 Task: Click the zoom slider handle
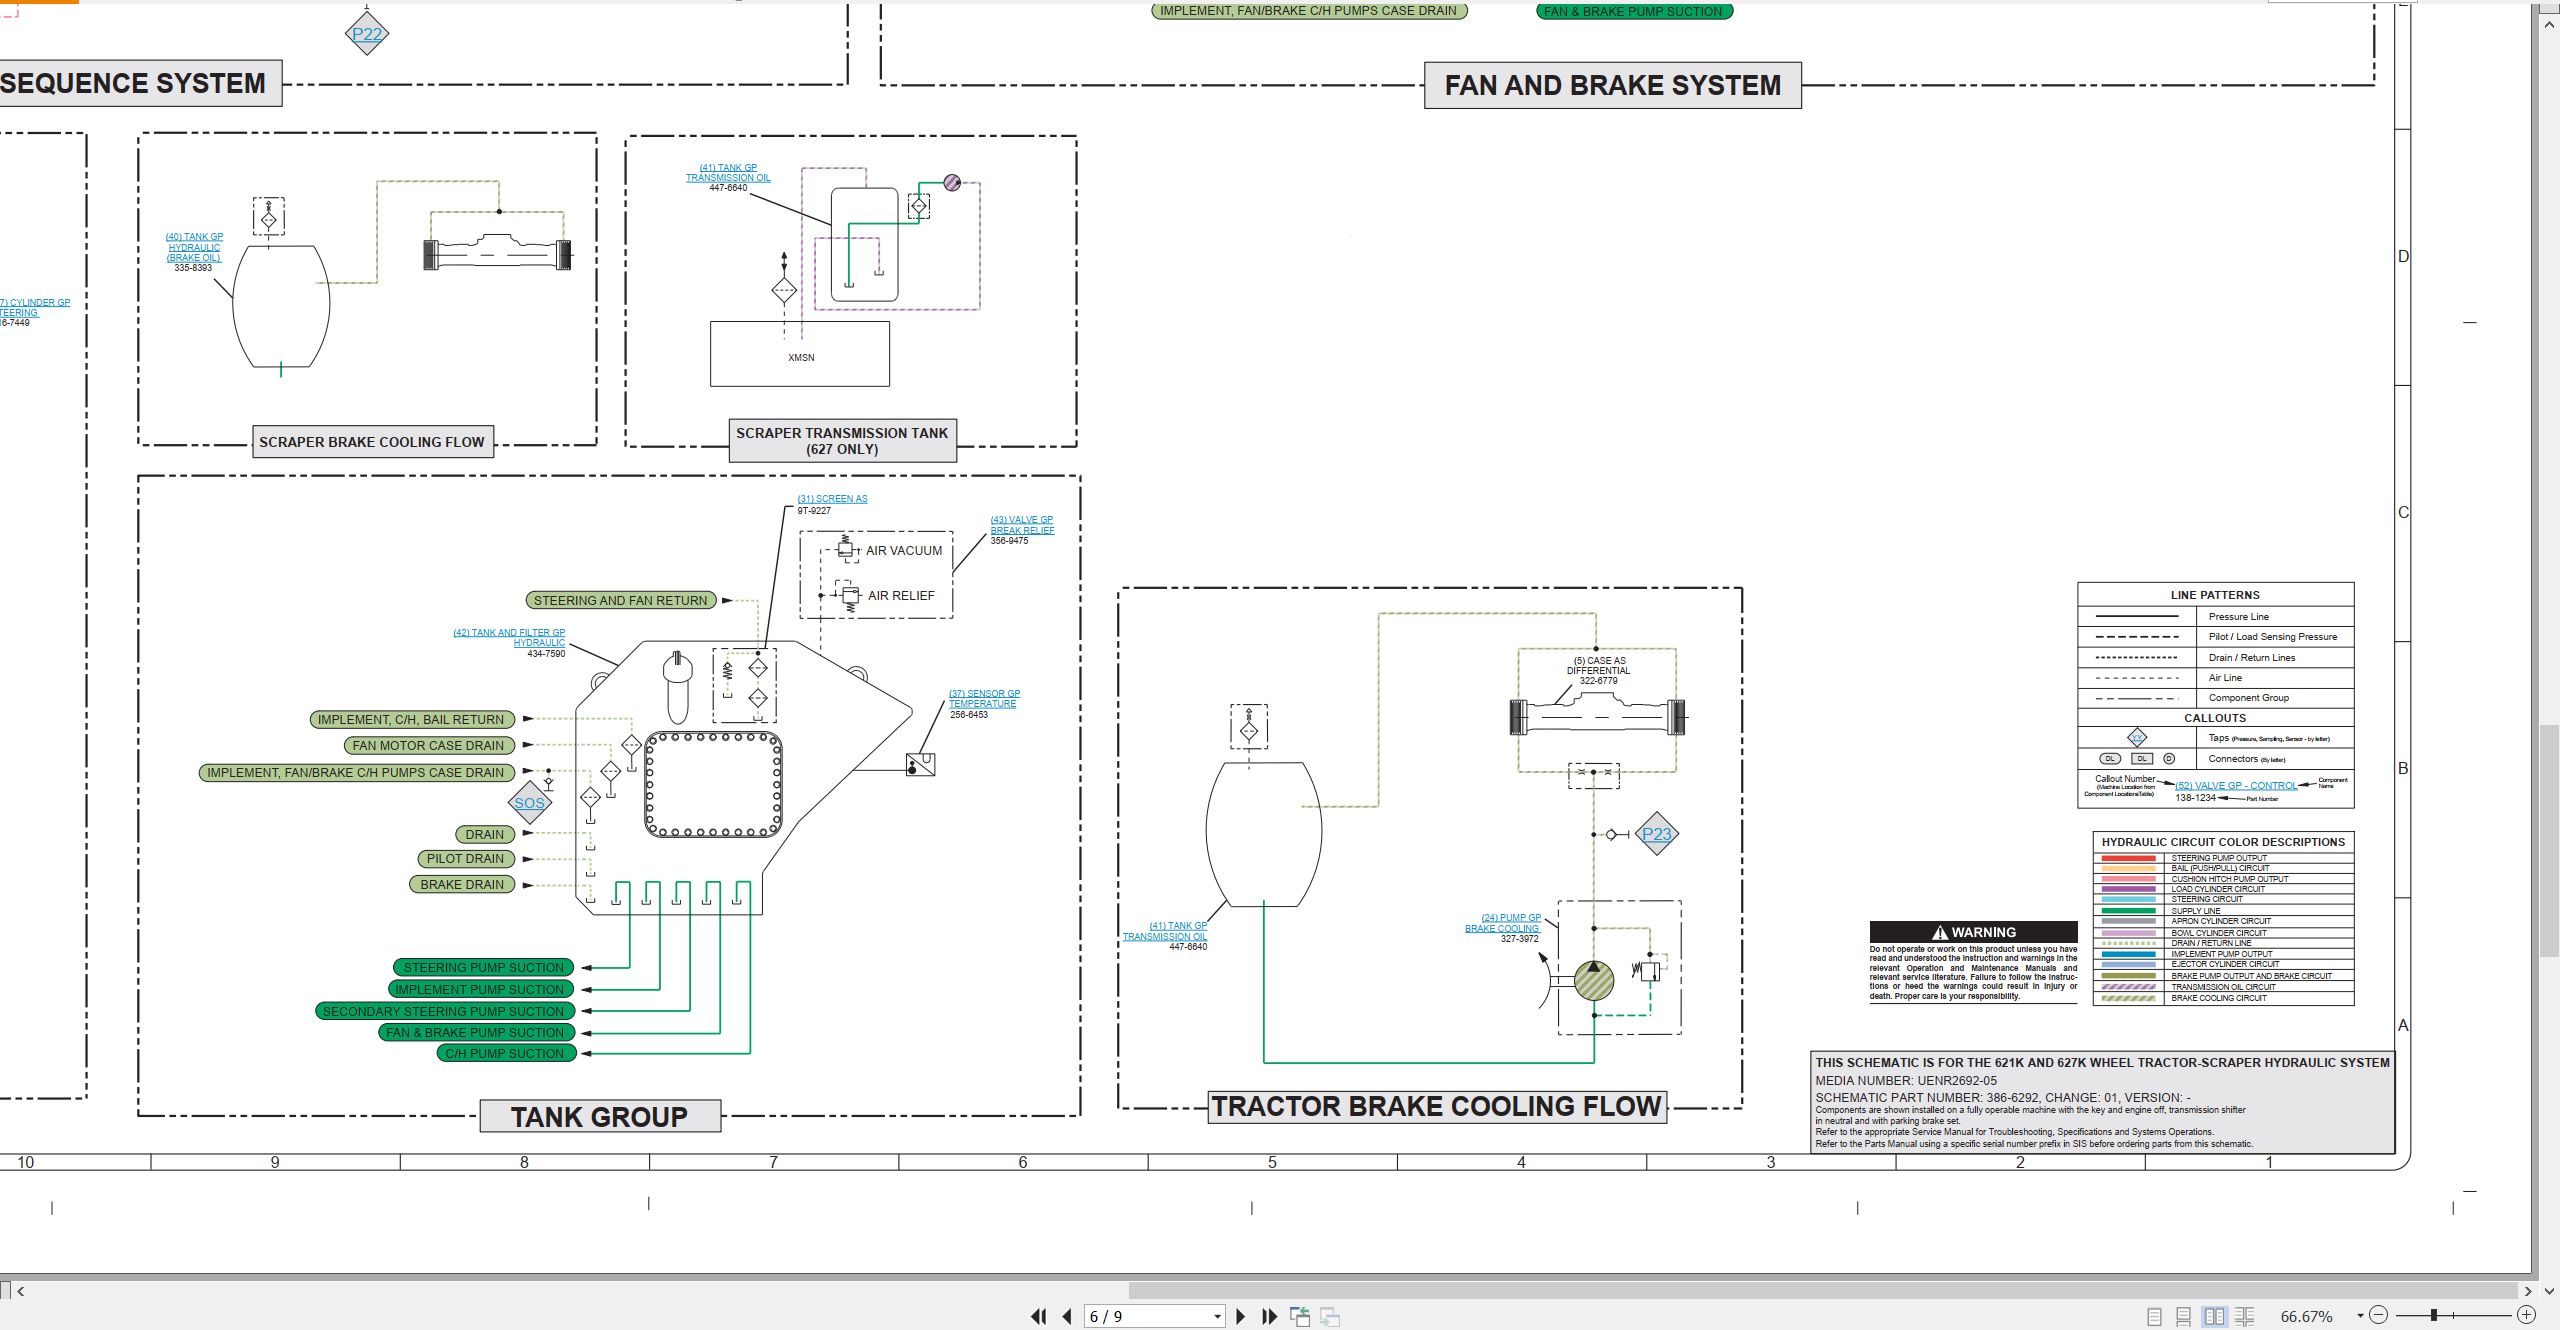[x=2434, y=1316]
